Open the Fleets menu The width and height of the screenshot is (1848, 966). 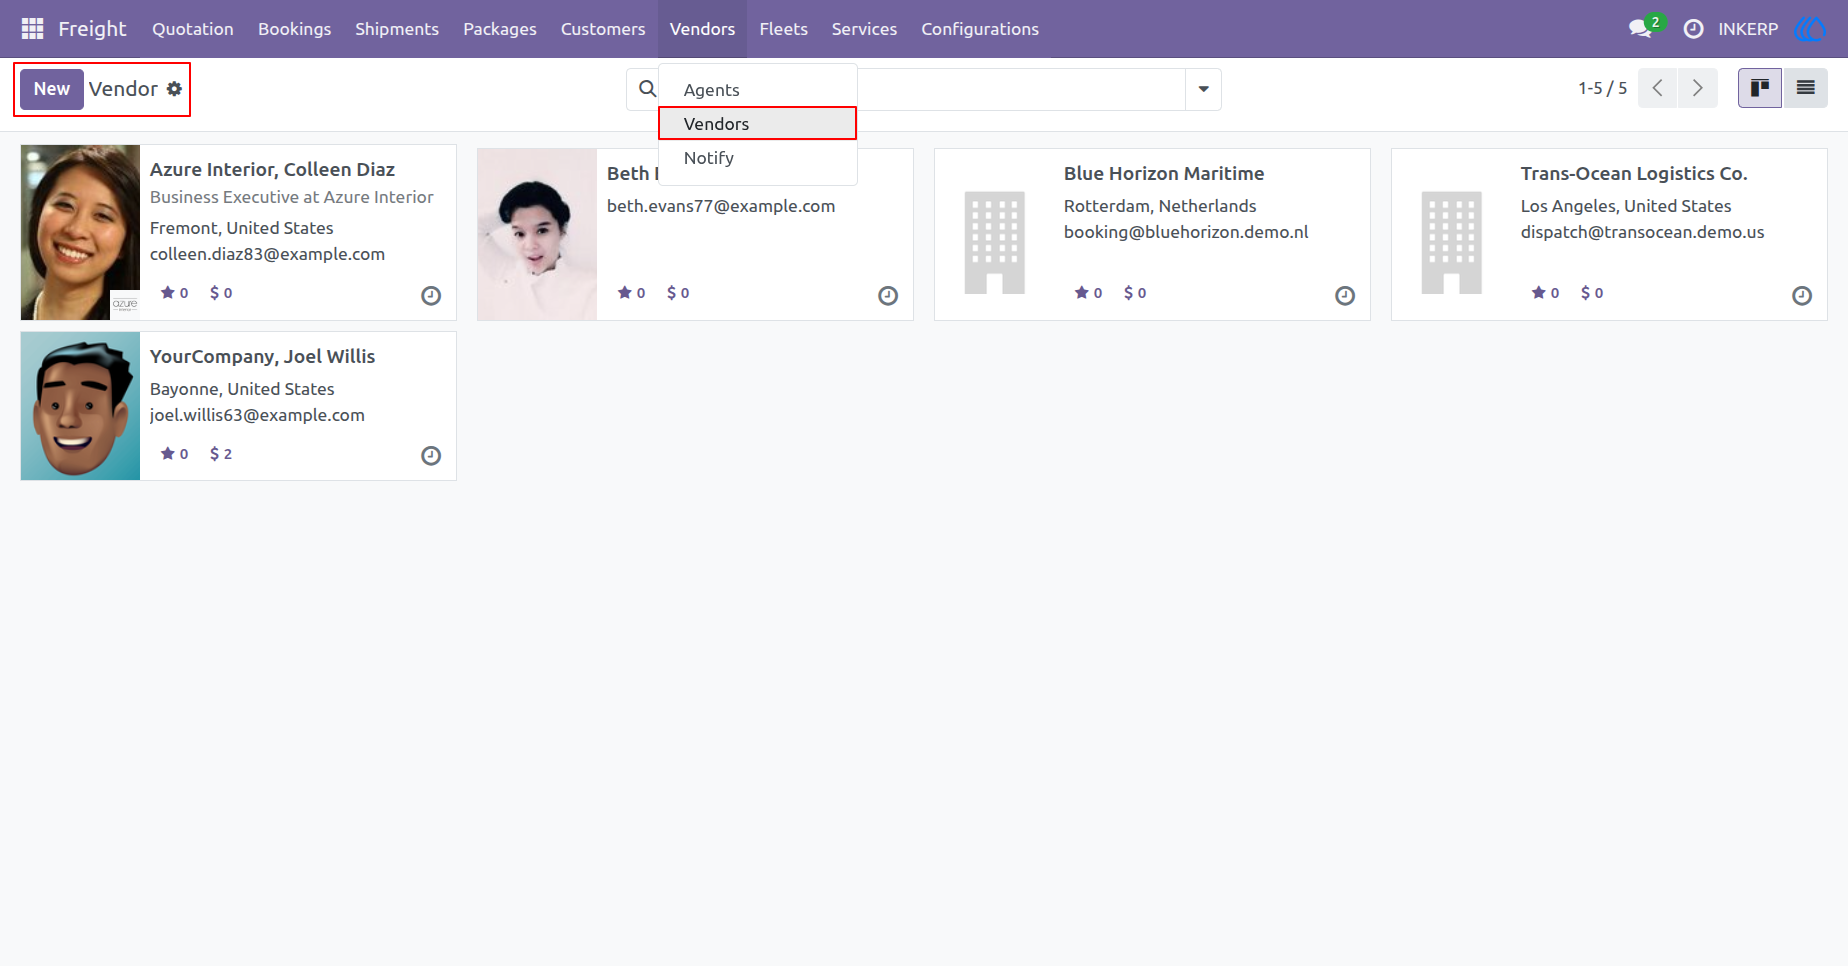click(x=783, y=29)
